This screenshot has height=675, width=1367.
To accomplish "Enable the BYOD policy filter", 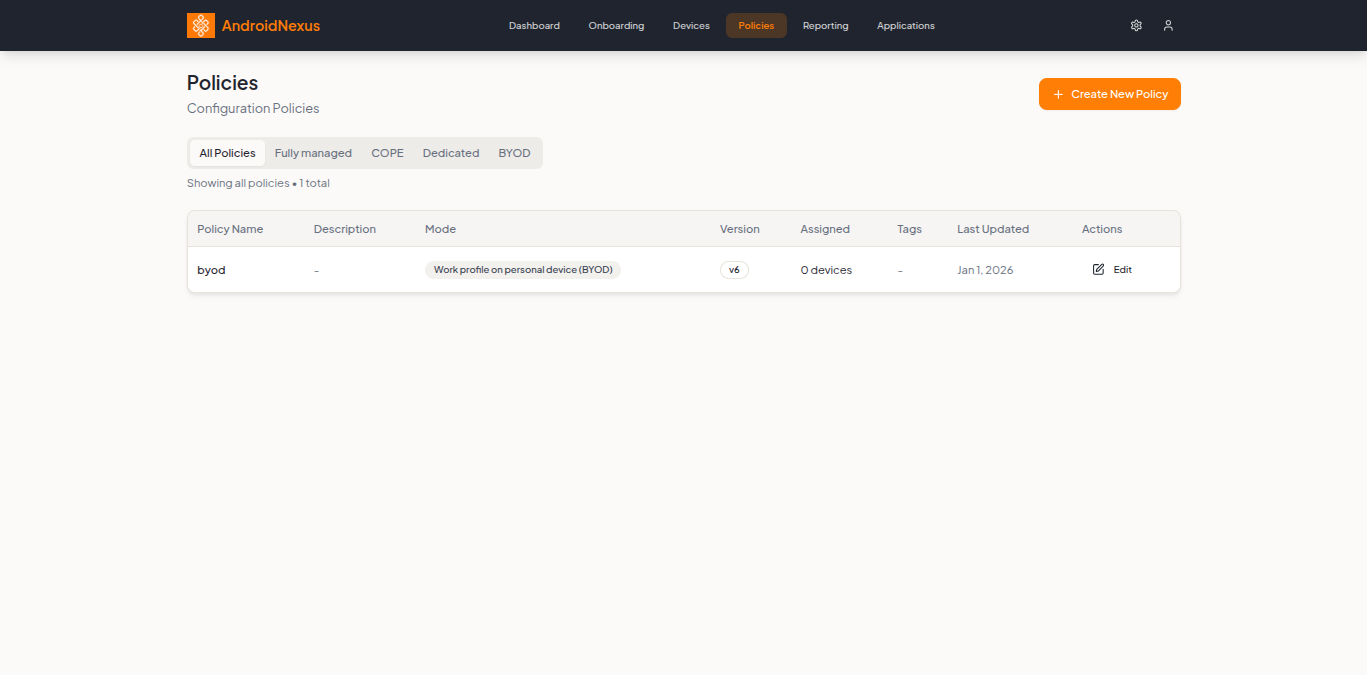I will tap(514, 152).
